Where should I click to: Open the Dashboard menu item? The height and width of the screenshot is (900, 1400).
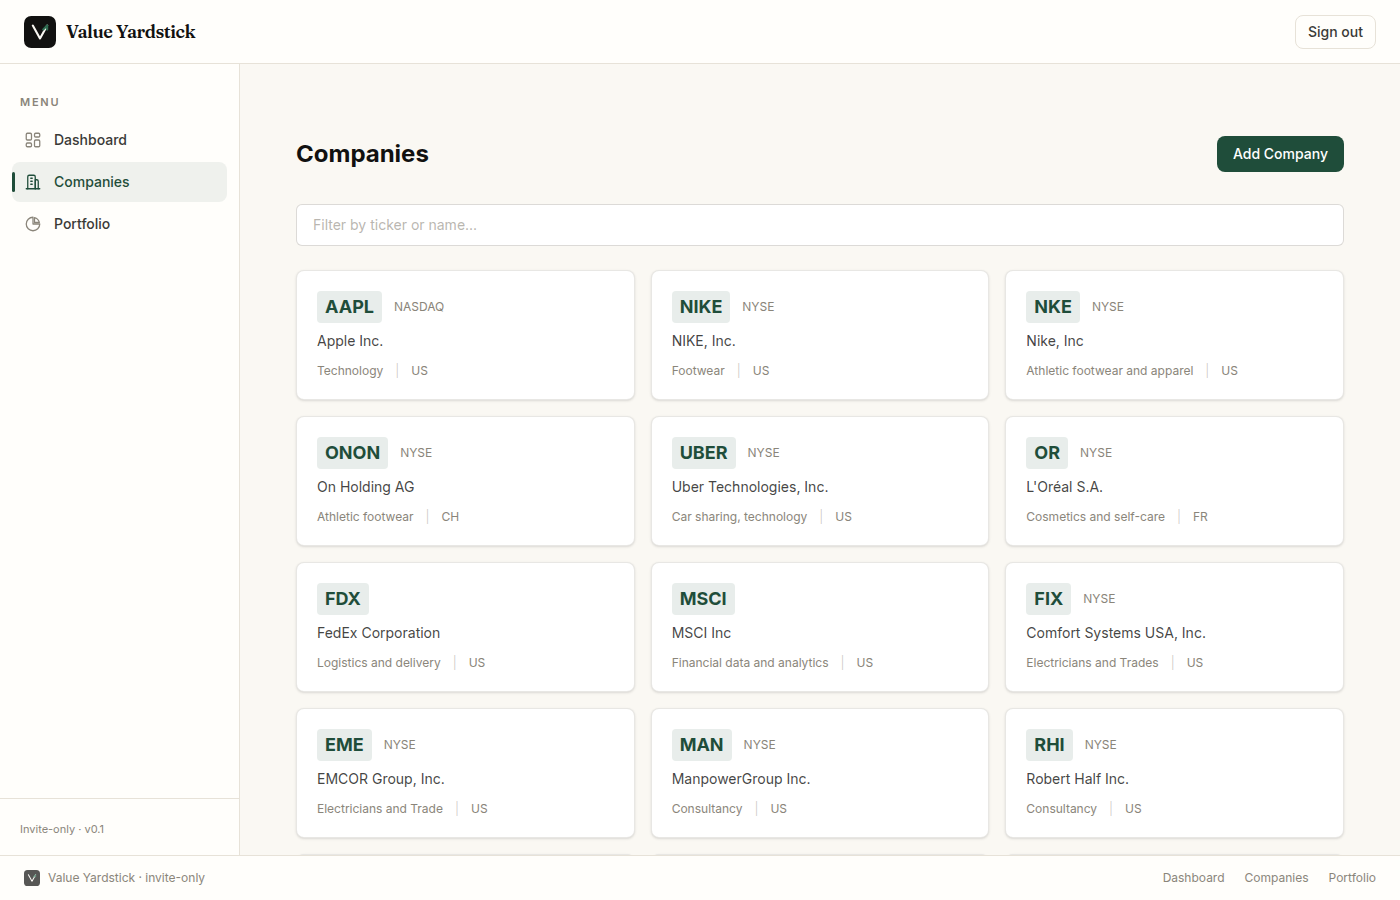(x=119, y=140)
